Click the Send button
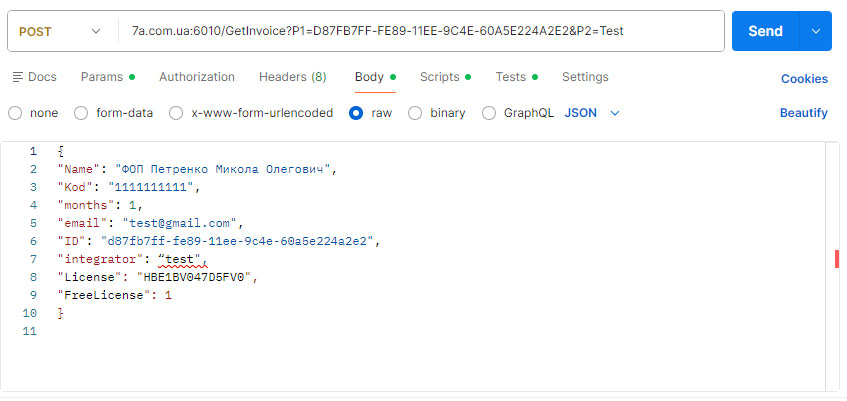The width and height of the screenshot is (847, 401). [765, 31]
